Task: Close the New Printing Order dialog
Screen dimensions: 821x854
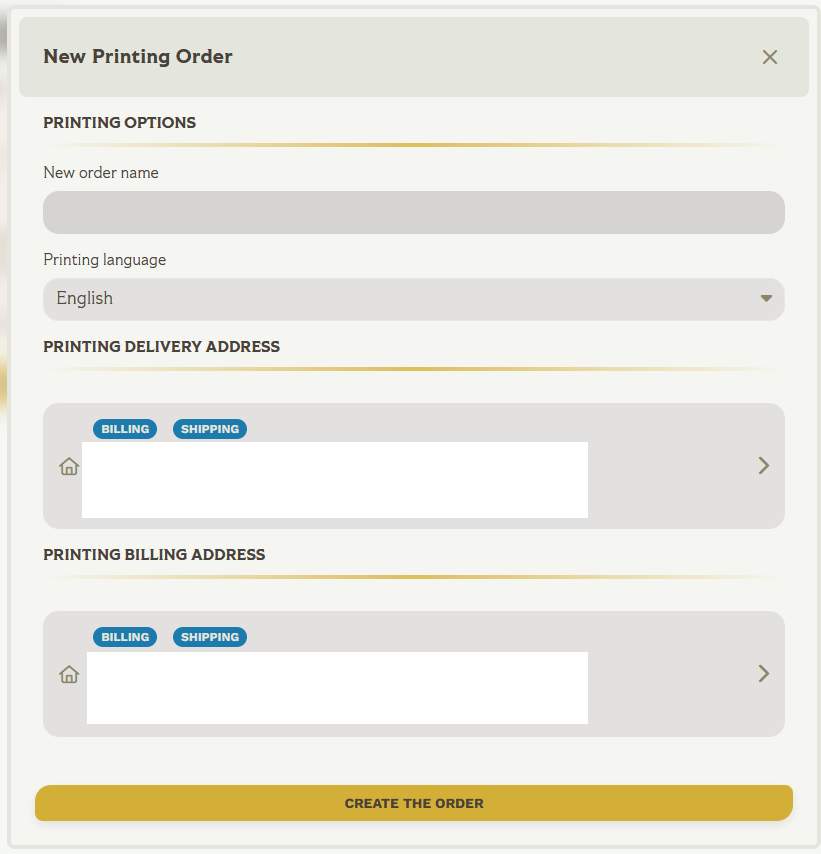Action: click(769, 57)
